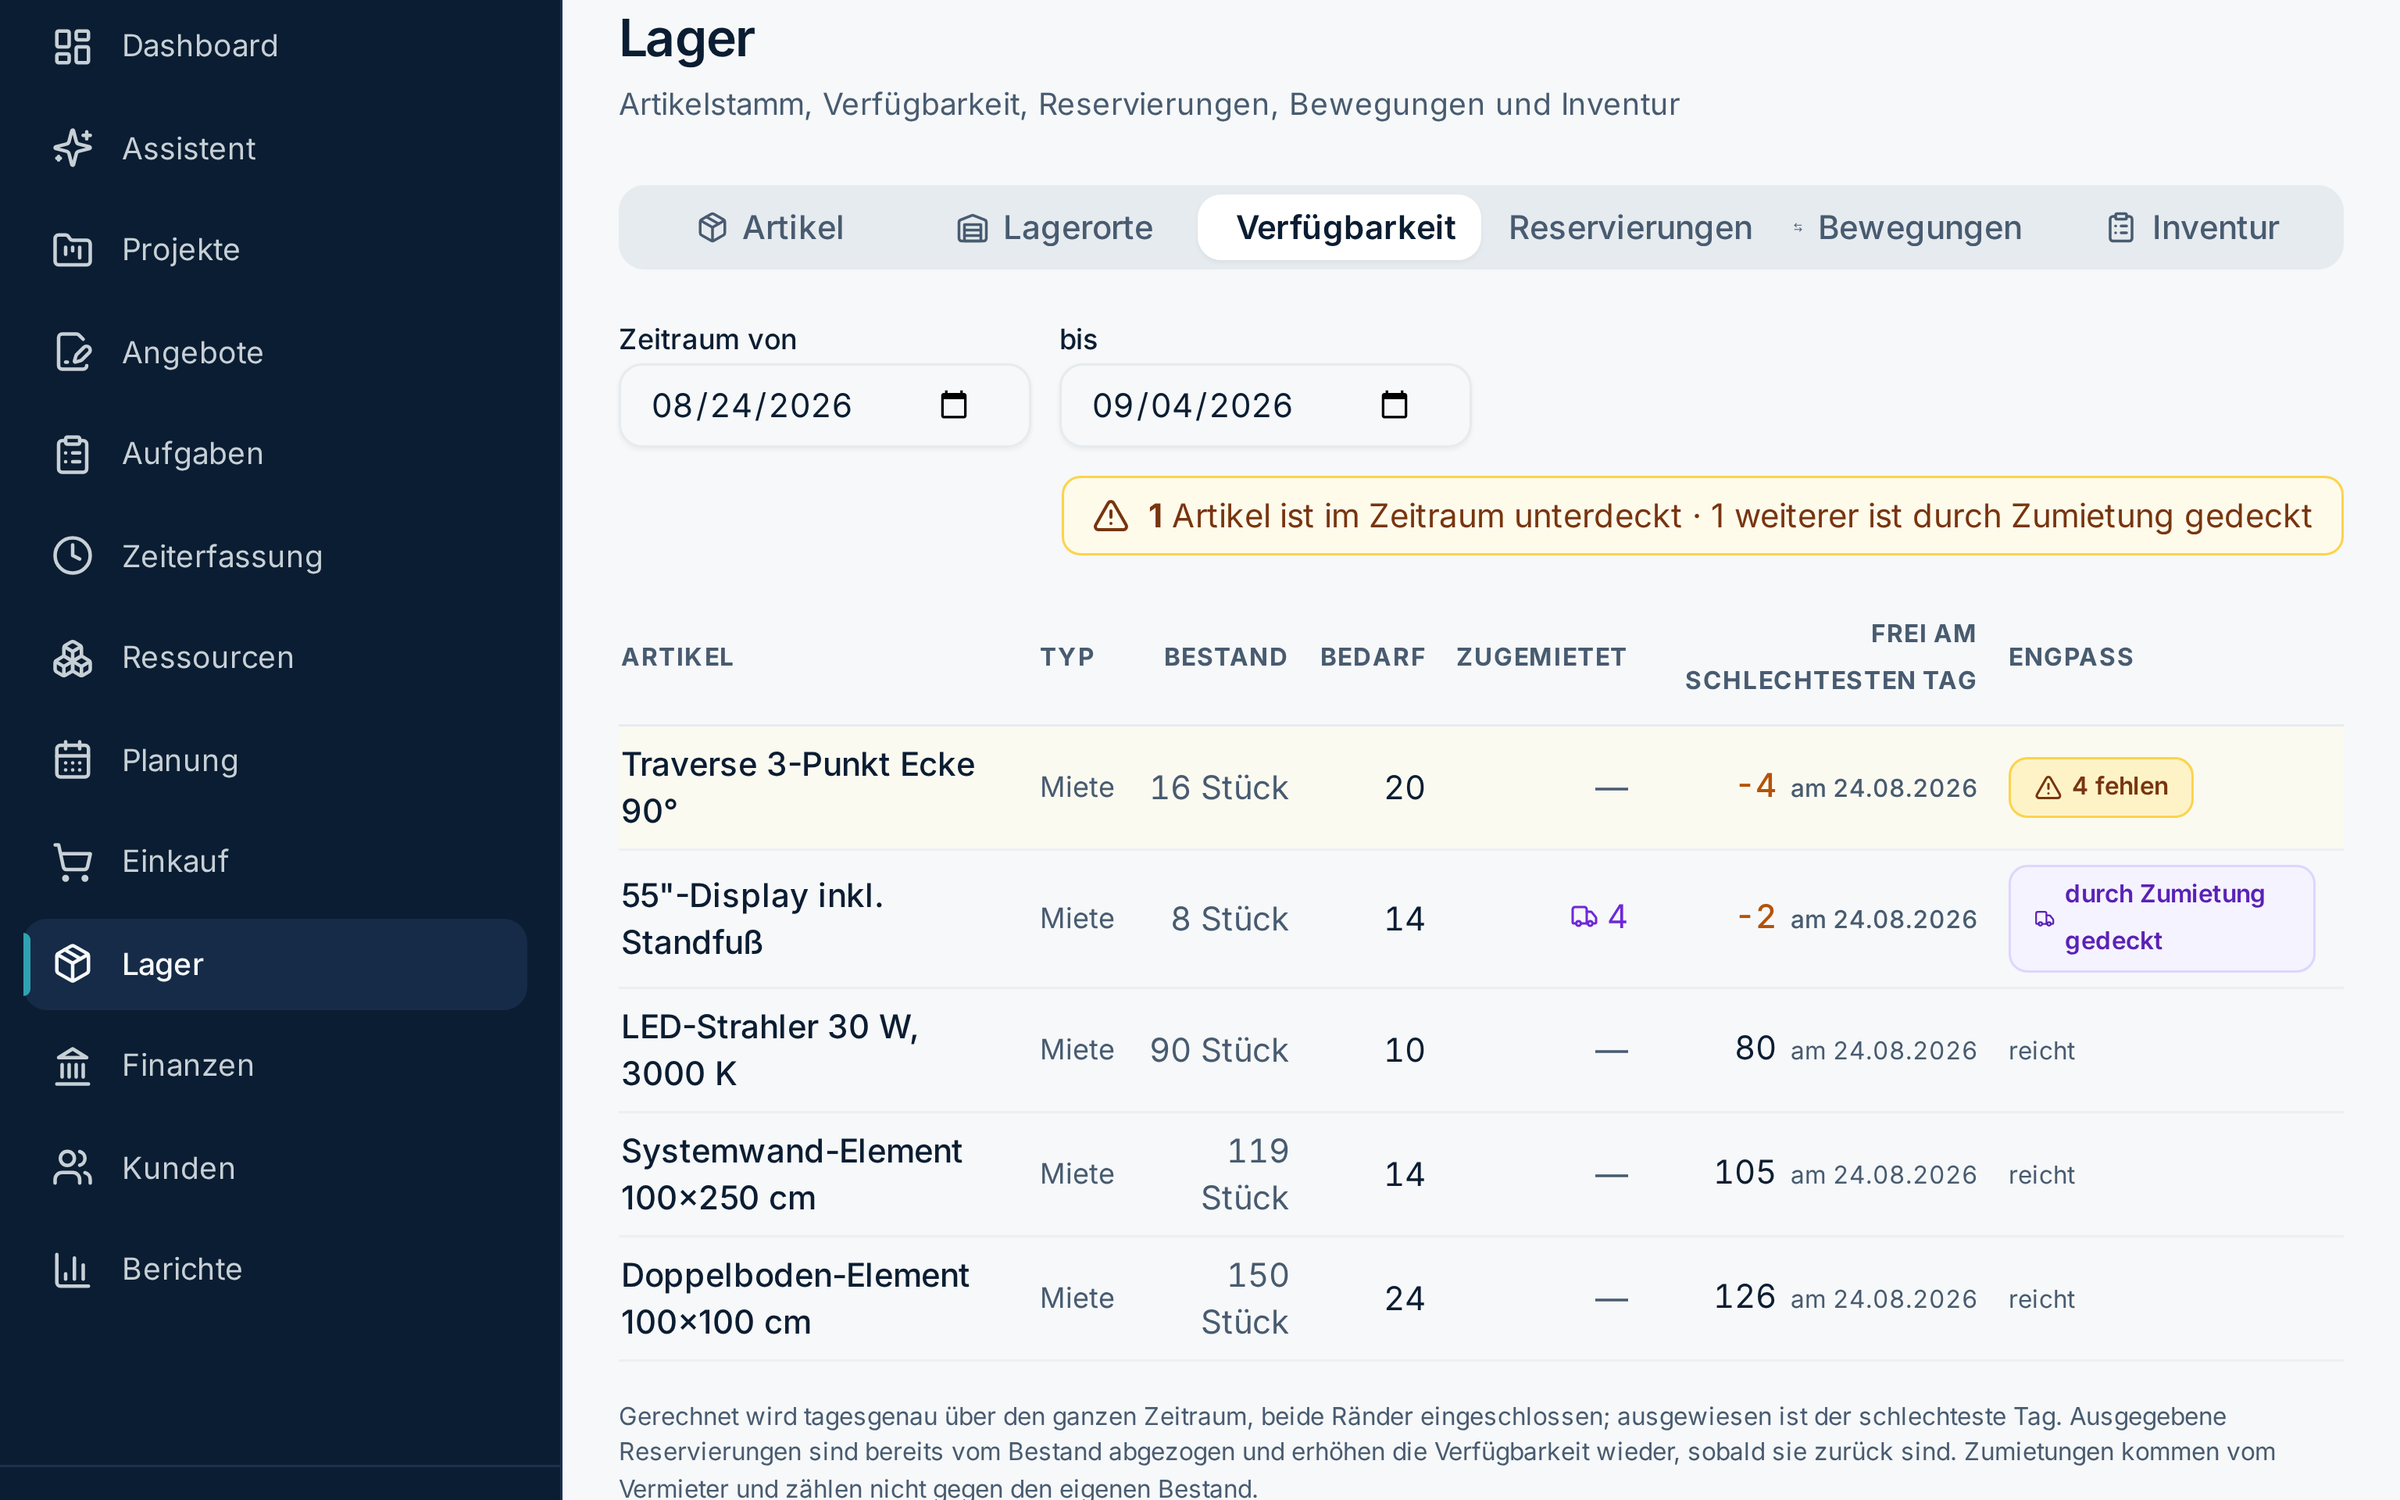This screenshot has width=2400, height=1500.
Task: Click the Aufgaben clipboard icon
Action: tap(72, 454)
